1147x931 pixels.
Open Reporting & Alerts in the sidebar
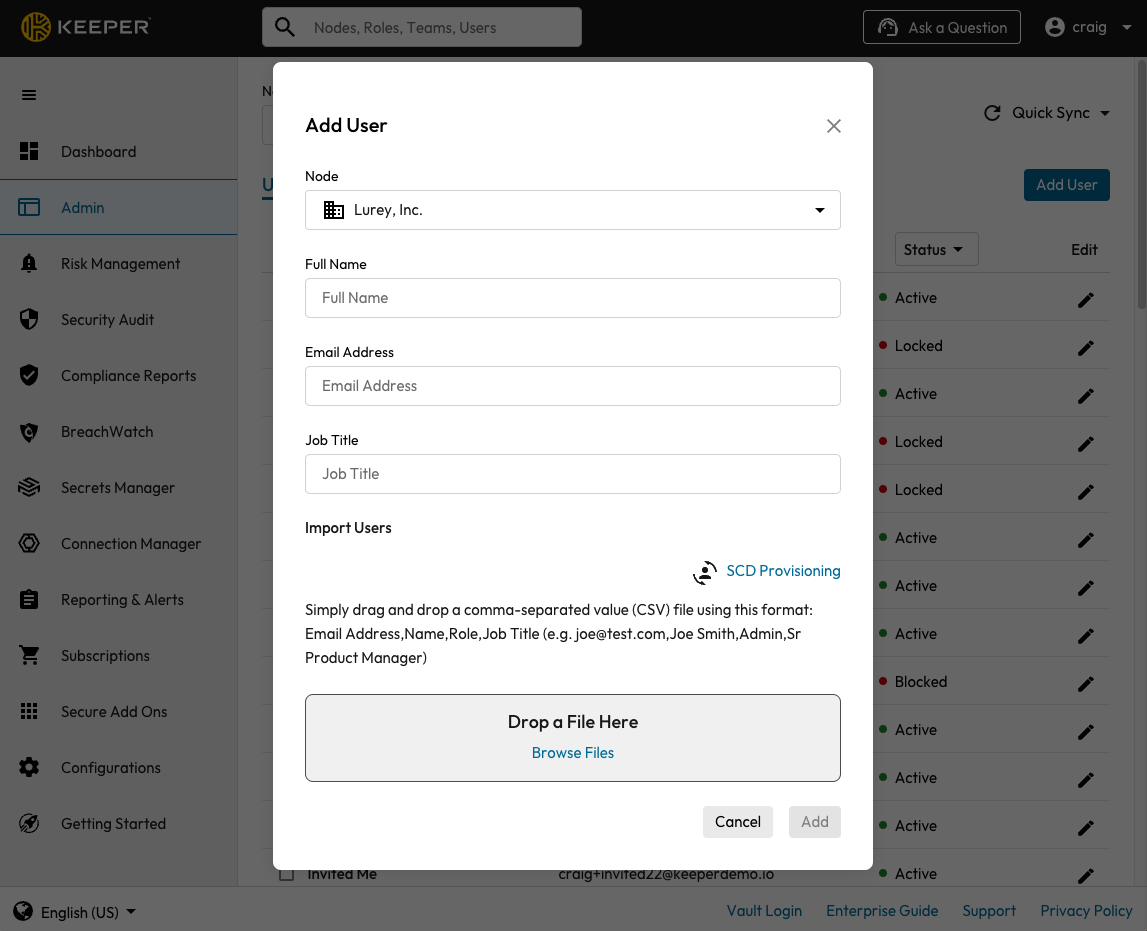(x=122, y=600)
